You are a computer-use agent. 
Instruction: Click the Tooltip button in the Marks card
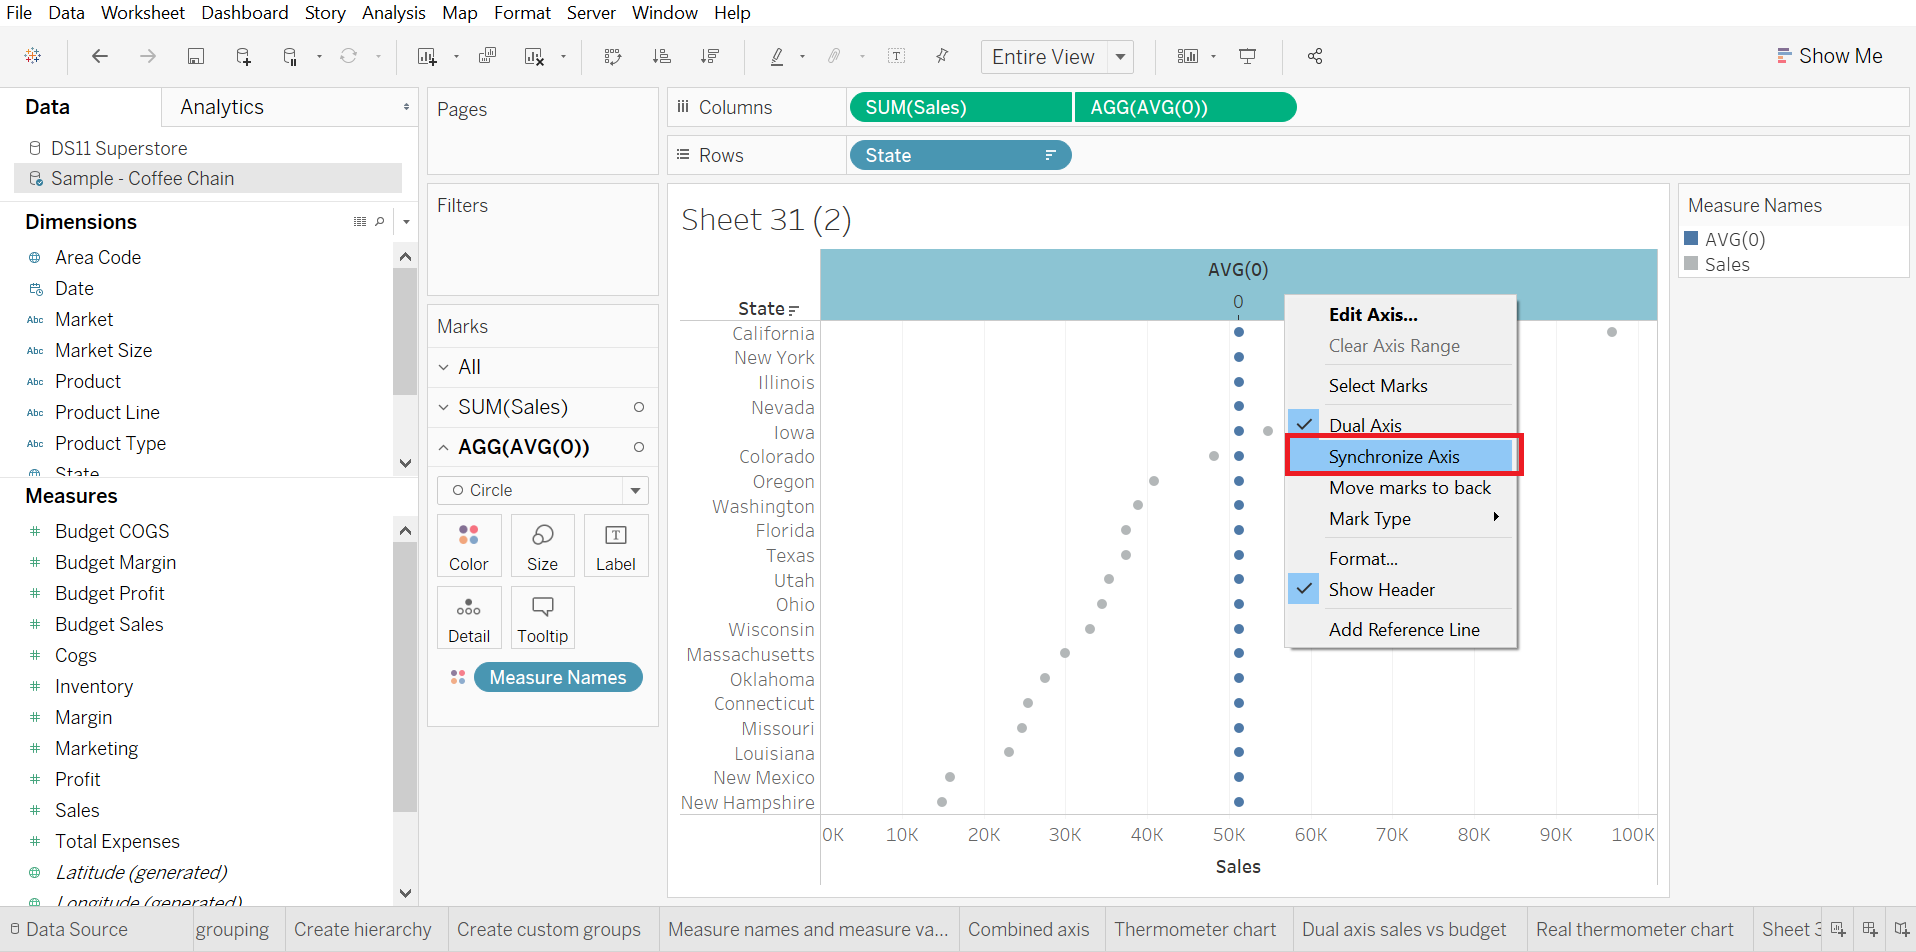pos(542,617)
